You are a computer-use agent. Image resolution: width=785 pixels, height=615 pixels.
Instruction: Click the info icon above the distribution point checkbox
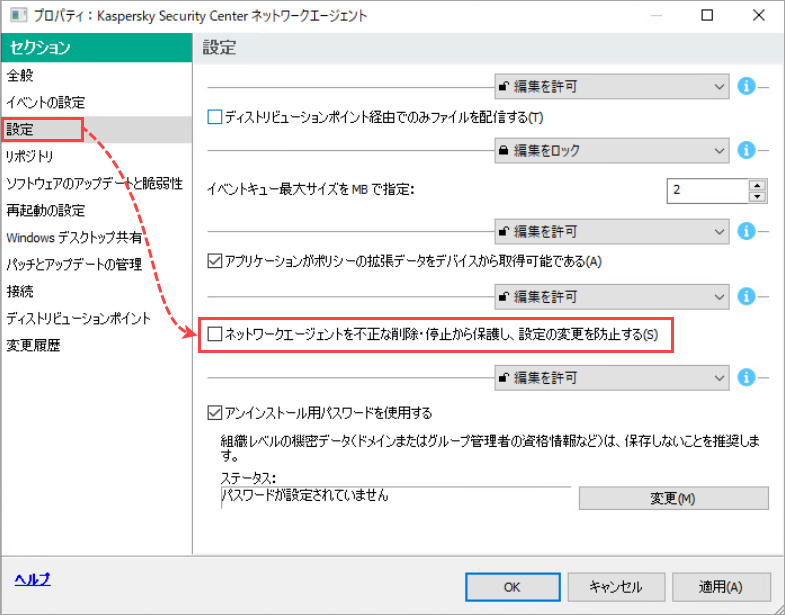(745, 87)
